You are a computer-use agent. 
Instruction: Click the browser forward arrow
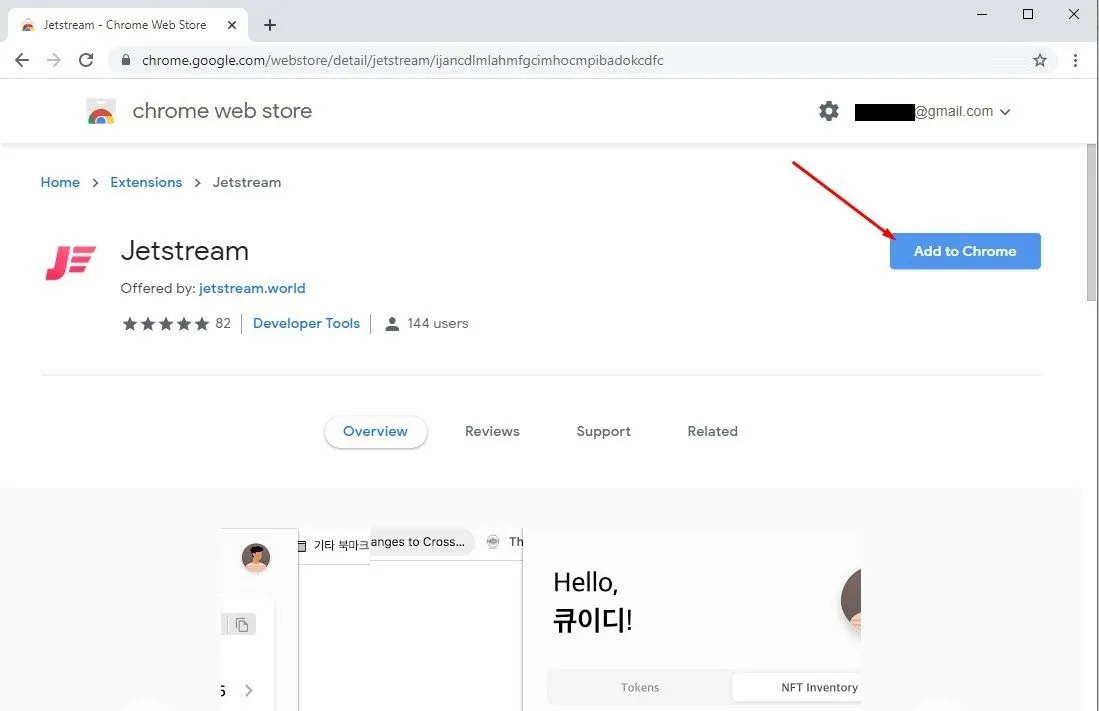coord(54,60)
